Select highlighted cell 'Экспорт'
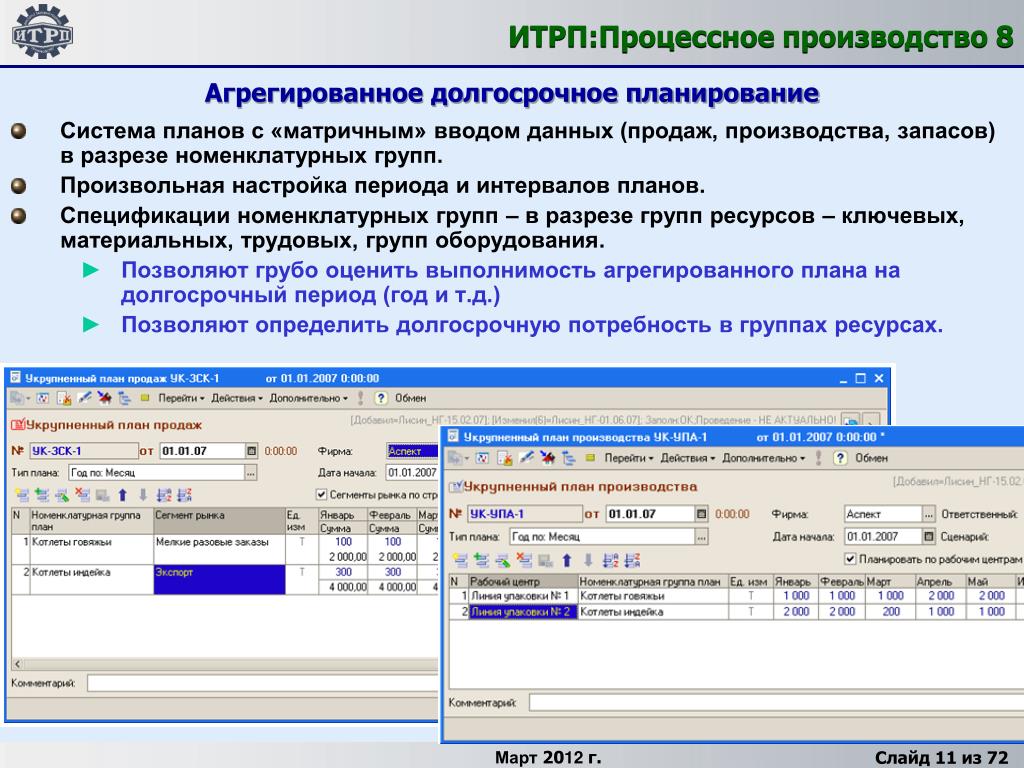 coord(219,579)
